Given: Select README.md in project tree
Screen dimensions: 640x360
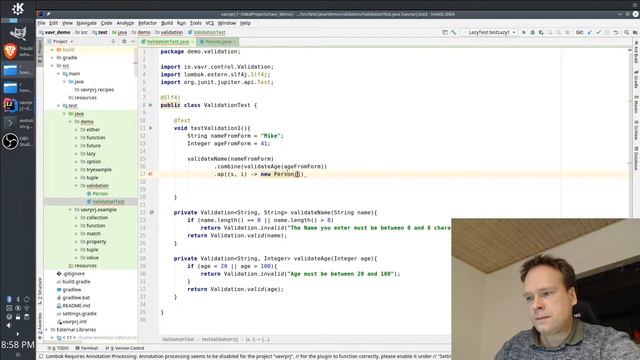Looking at the screenshot, I should pyautogui.click(x=76, y=306).
